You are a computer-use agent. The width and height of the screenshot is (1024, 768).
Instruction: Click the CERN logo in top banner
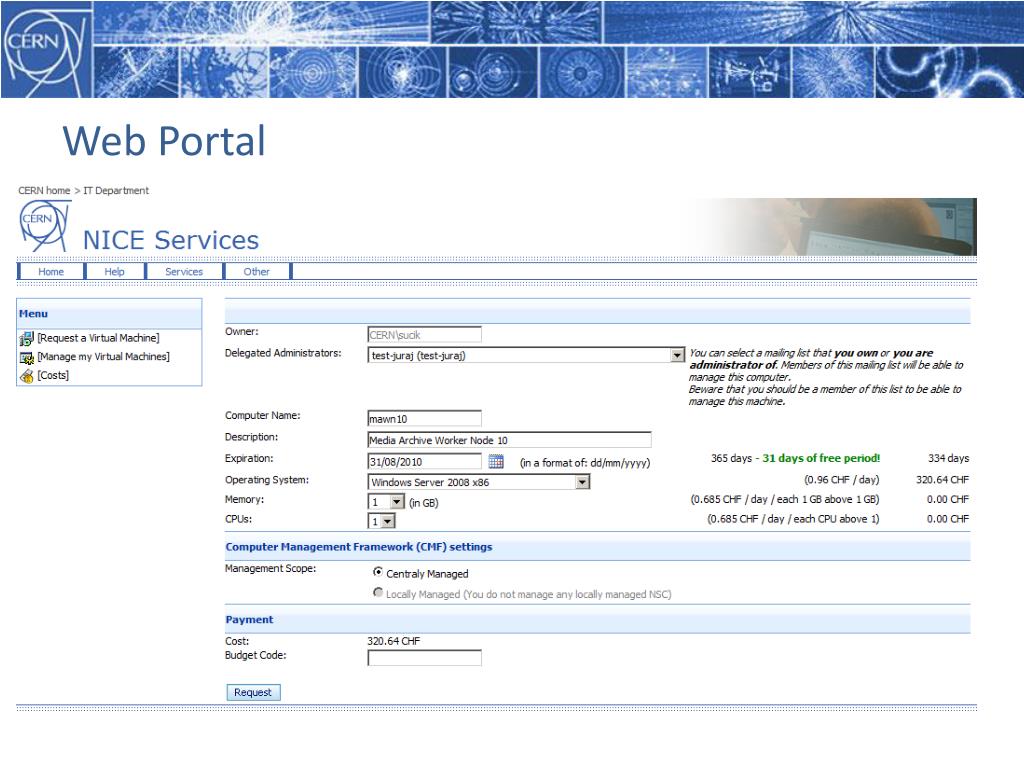[x=46, y=50]
